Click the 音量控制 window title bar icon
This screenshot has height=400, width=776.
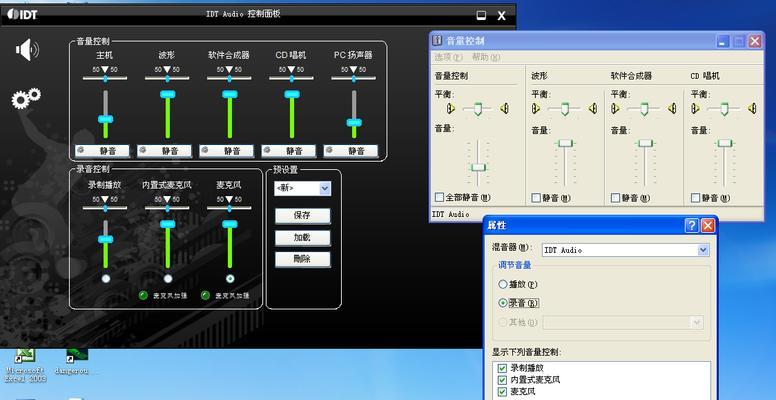[437, 41]
